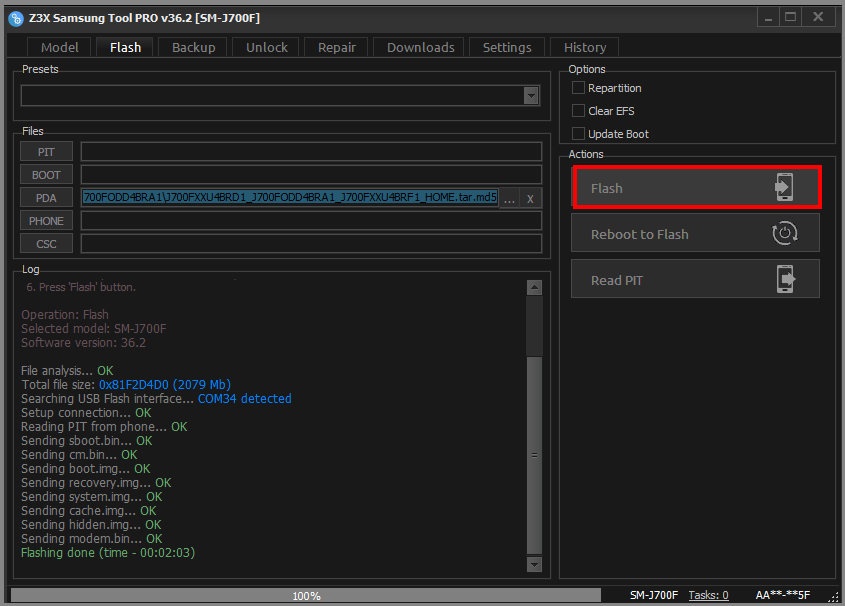Minimize the Z3X Samsung Tool window

coord(768,17)
